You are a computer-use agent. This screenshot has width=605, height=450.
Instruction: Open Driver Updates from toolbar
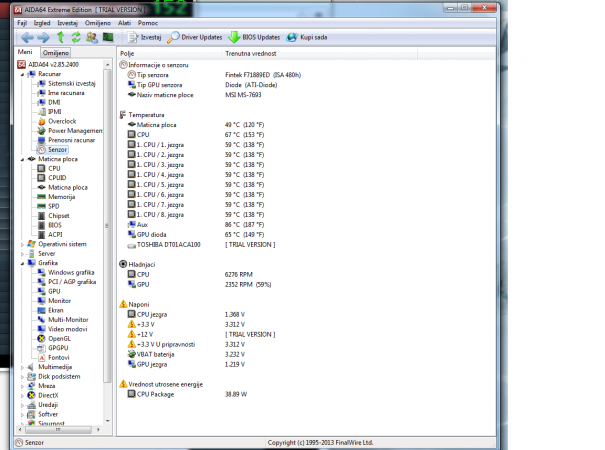point(195,37)
